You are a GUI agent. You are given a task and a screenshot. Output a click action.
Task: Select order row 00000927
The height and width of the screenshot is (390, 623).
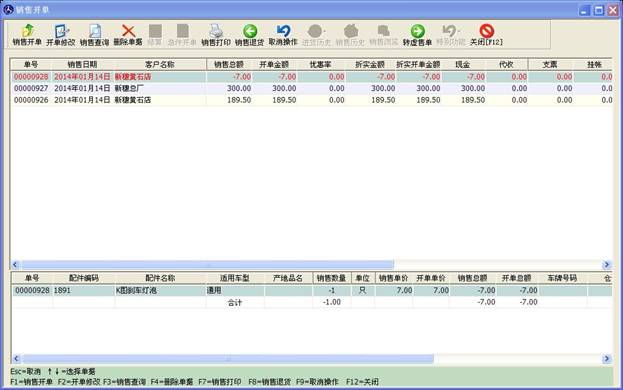click(x=311, y=88)
